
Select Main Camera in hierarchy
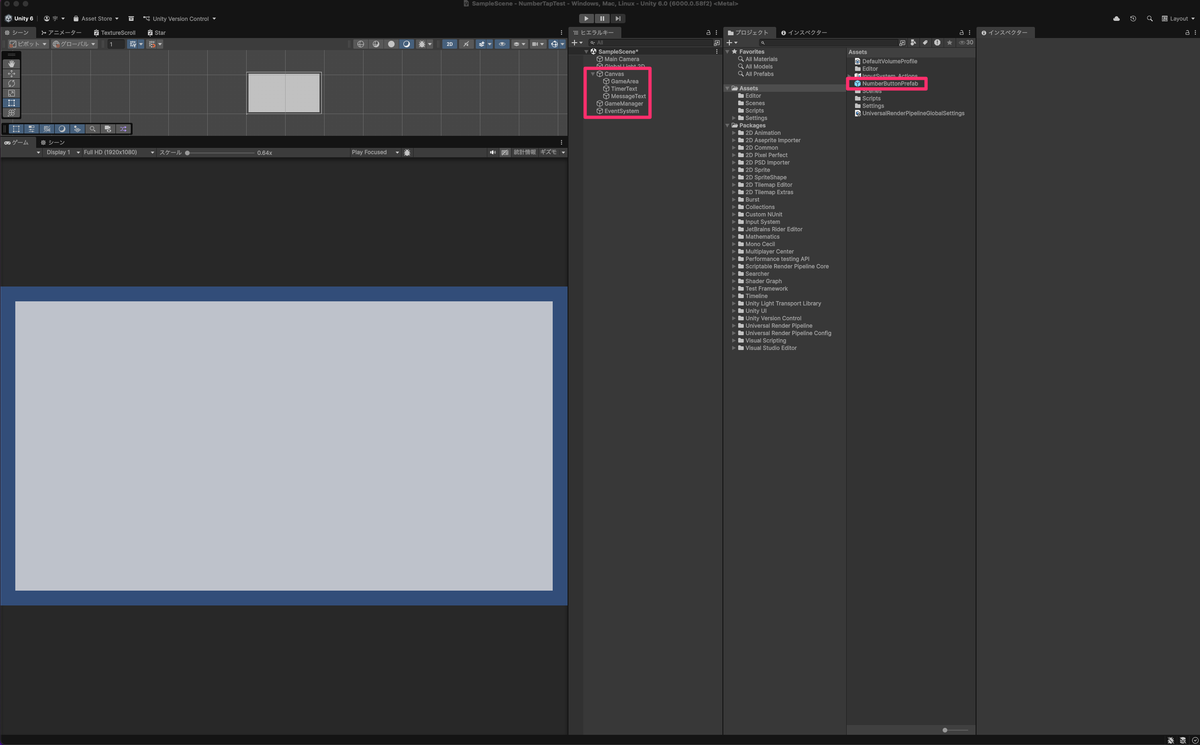click(x=618, y=59)
